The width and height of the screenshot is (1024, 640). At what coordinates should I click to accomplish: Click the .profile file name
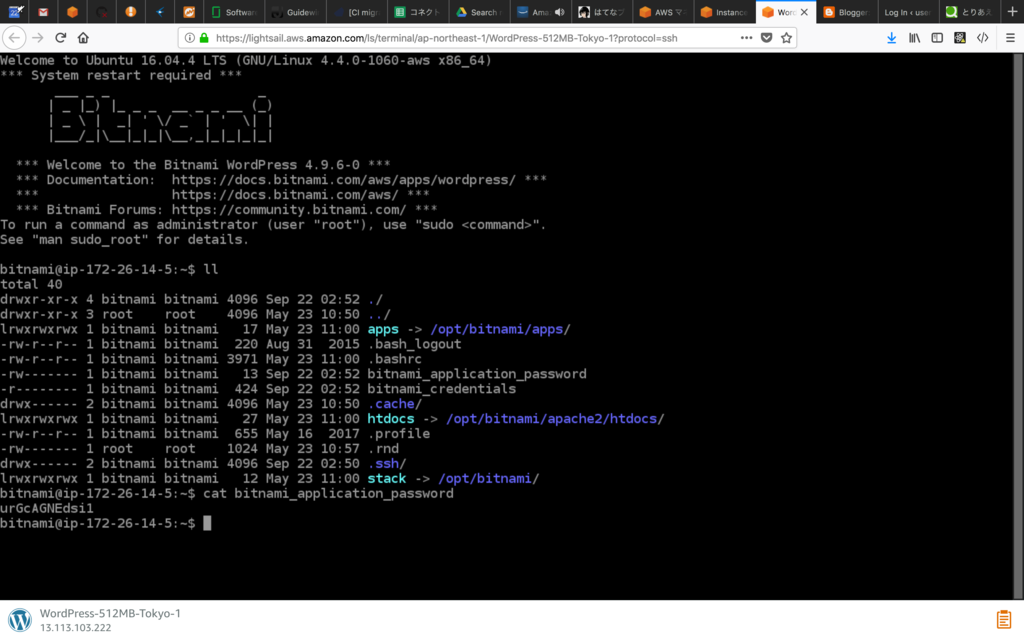pyautogui.click(x=398, y=434)
